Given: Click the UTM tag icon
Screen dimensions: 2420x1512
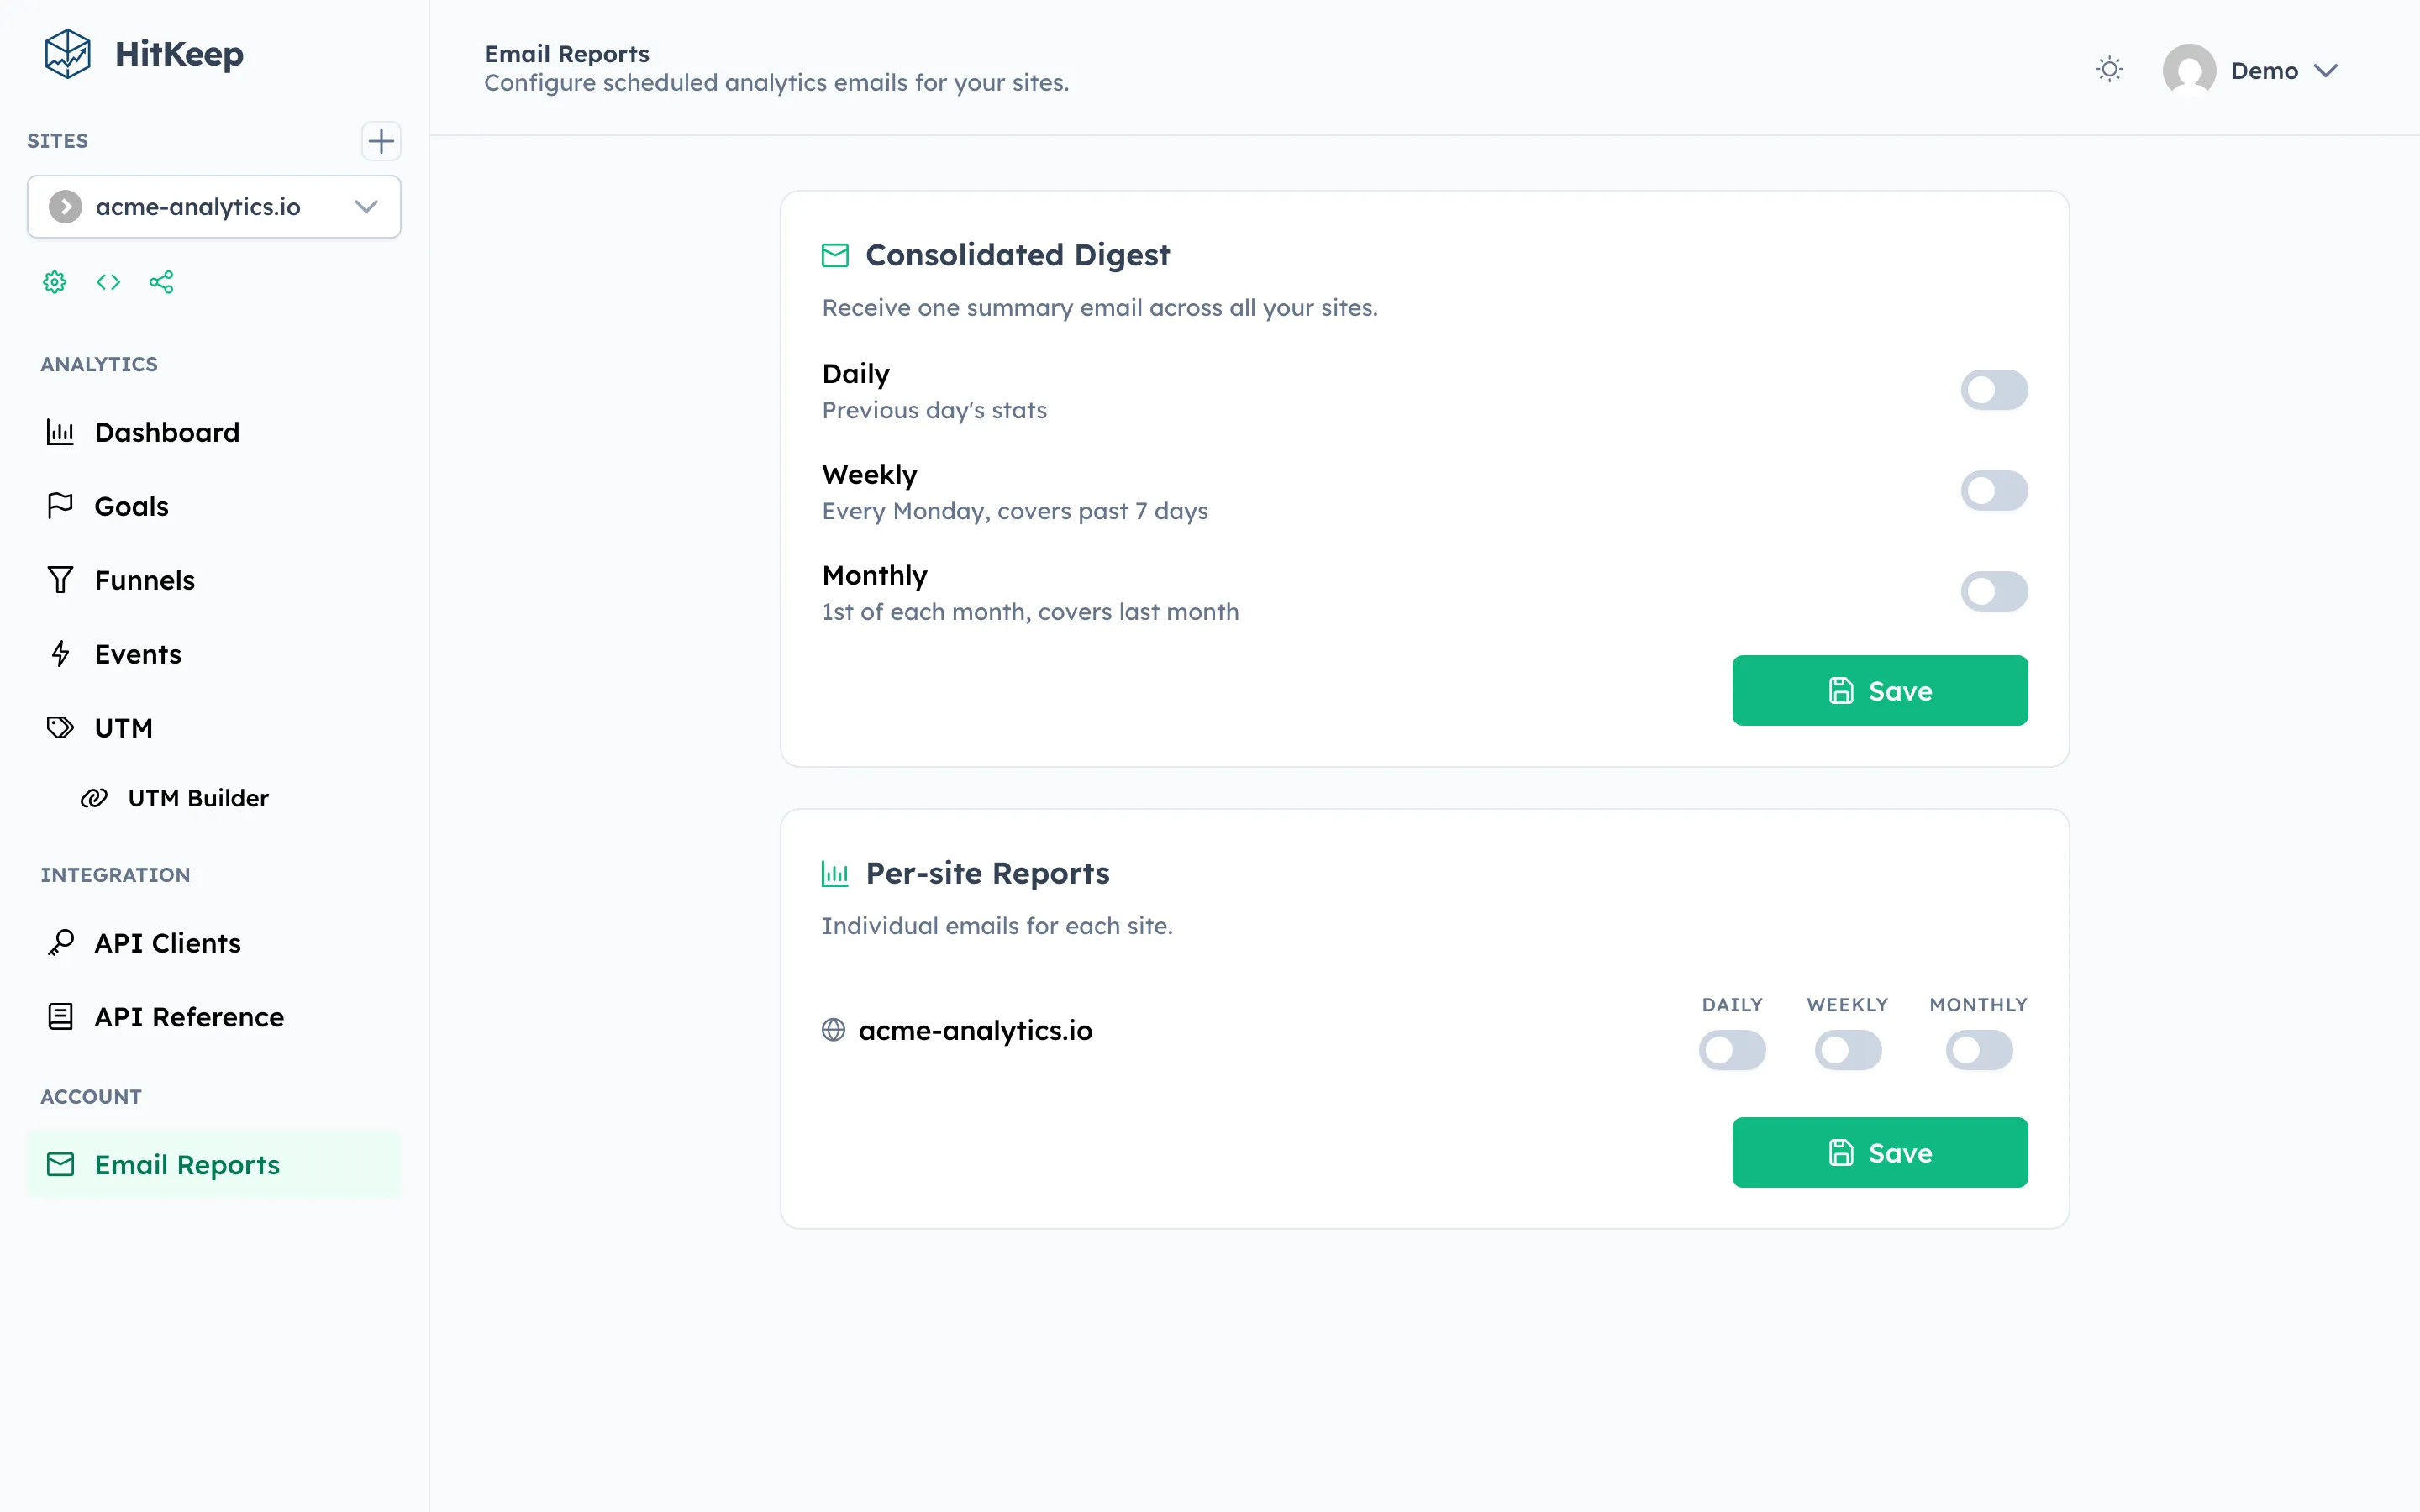Looking at the screenshot, I should pos(60,727).
